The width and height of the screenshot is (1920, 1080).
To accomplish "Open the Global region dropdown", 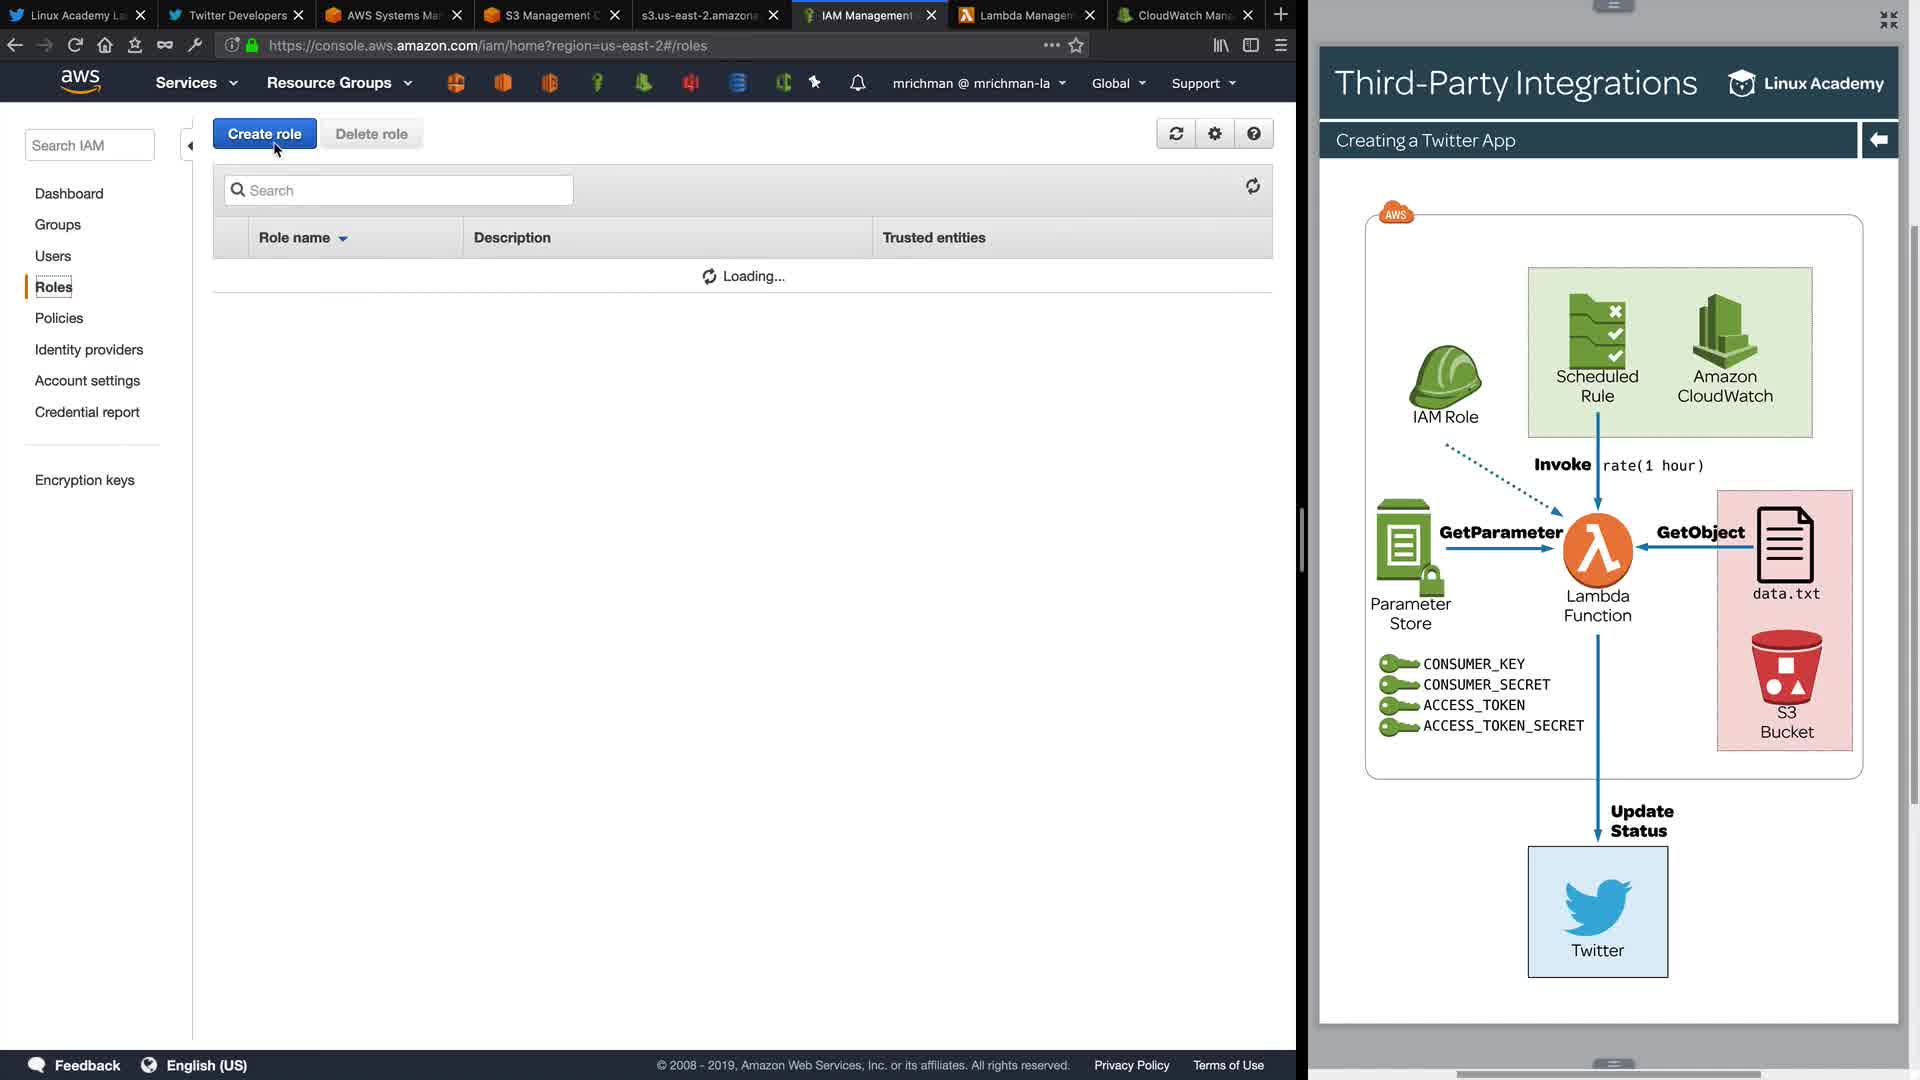I will click(1118, 83).
